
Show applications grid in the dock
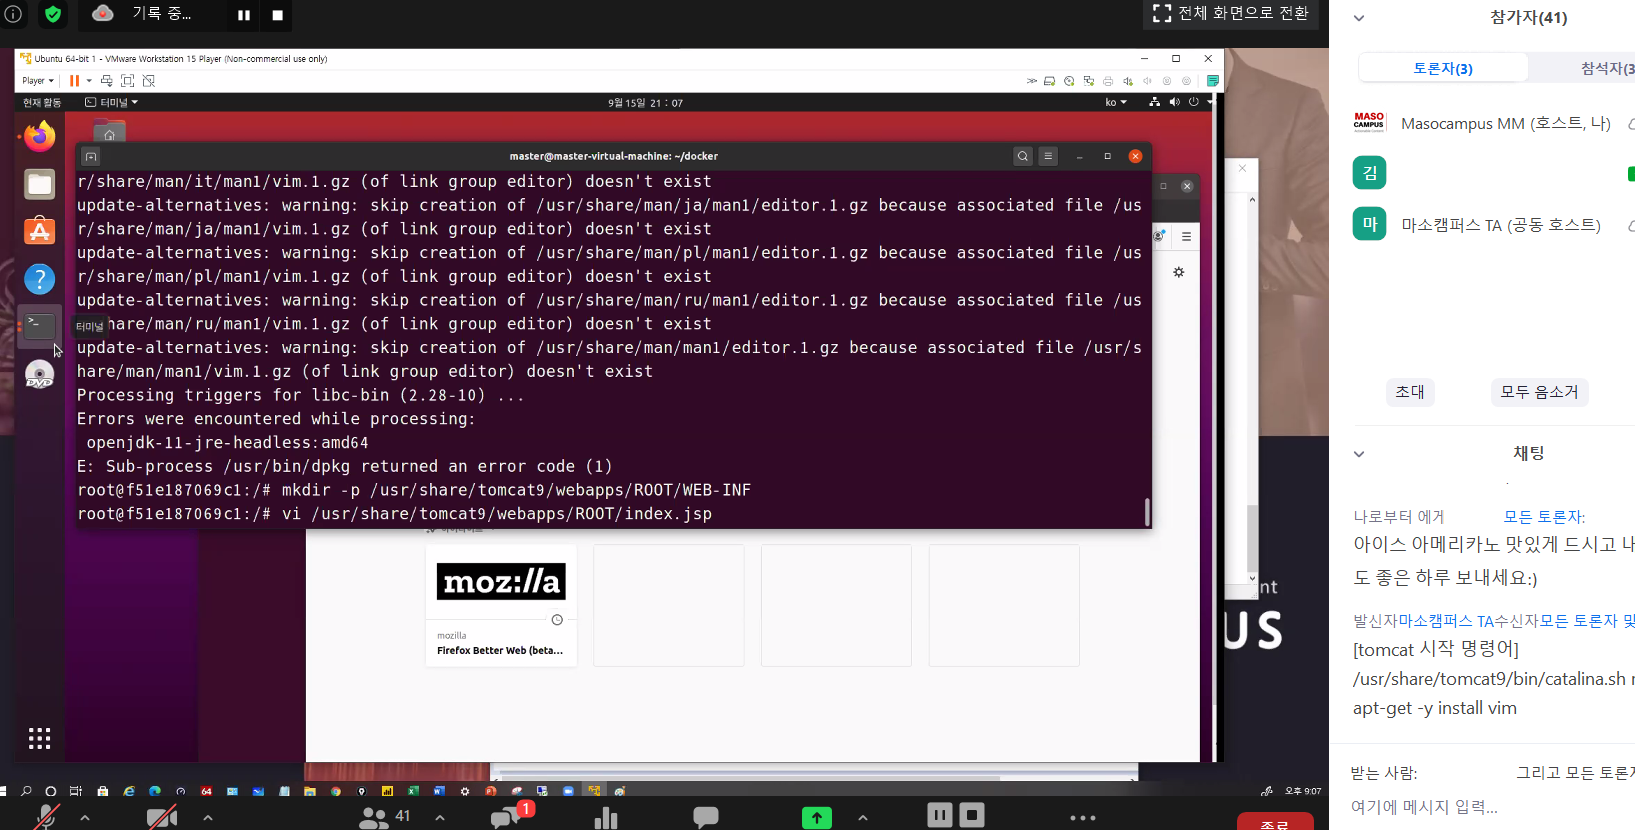click(x=39, y=738)
